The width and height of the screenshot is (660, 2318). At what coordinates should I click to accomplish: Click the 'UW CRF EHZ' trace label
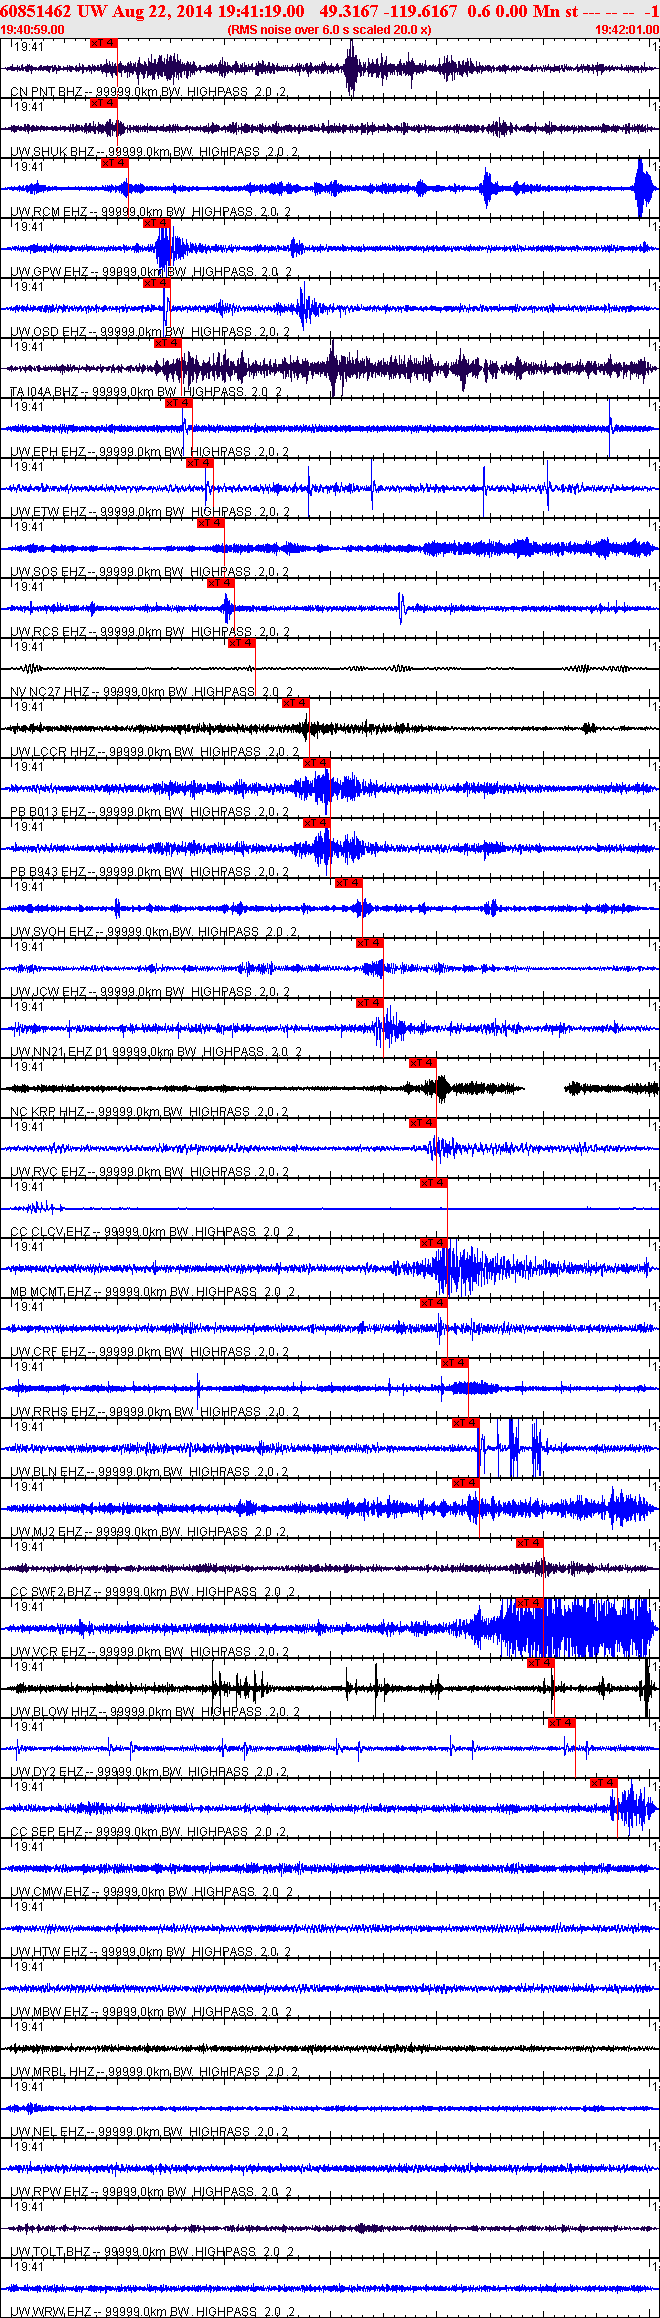(48, 1352)
